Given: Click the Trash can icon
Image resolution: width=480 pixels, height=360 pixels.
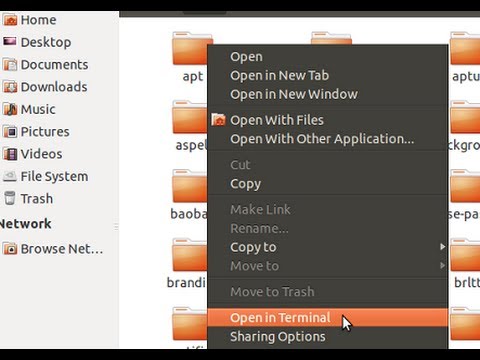Looking at the screenshot, I should [x=10, y=198].
